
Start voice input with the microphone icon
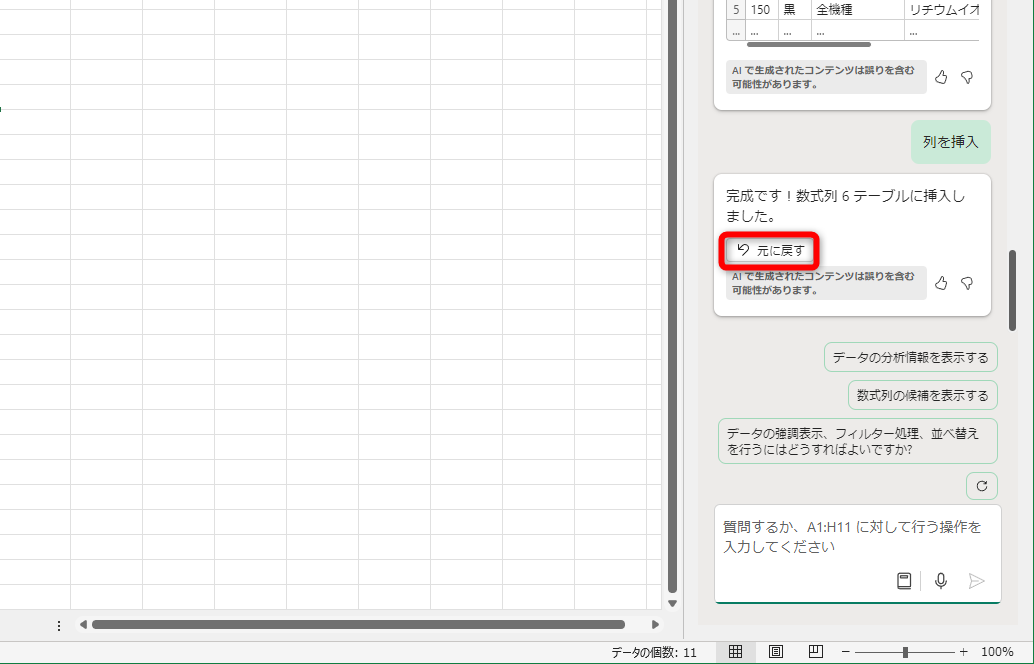click(x=940, y=580)
